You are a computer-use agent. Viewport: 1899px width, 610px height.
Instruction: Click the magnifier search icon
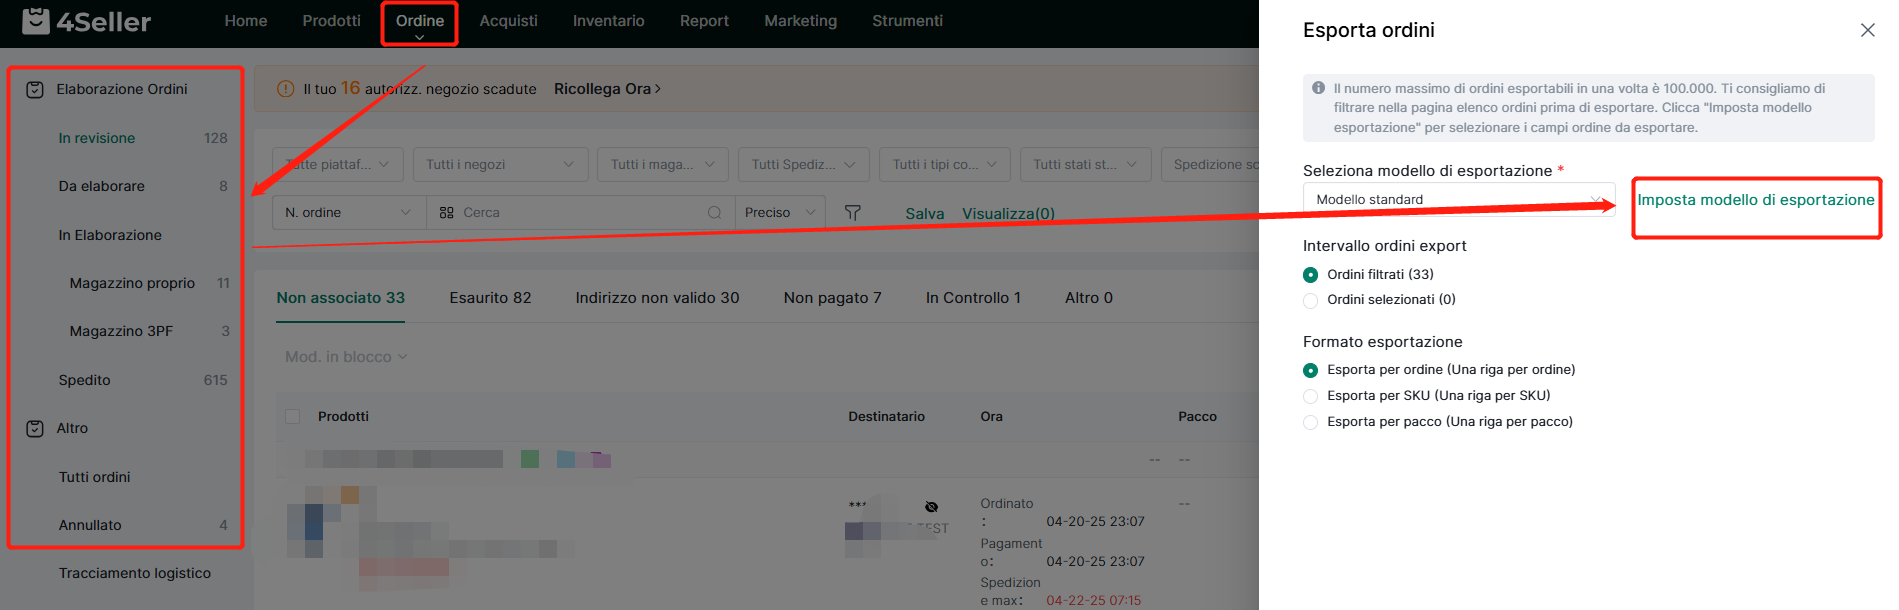714,213
